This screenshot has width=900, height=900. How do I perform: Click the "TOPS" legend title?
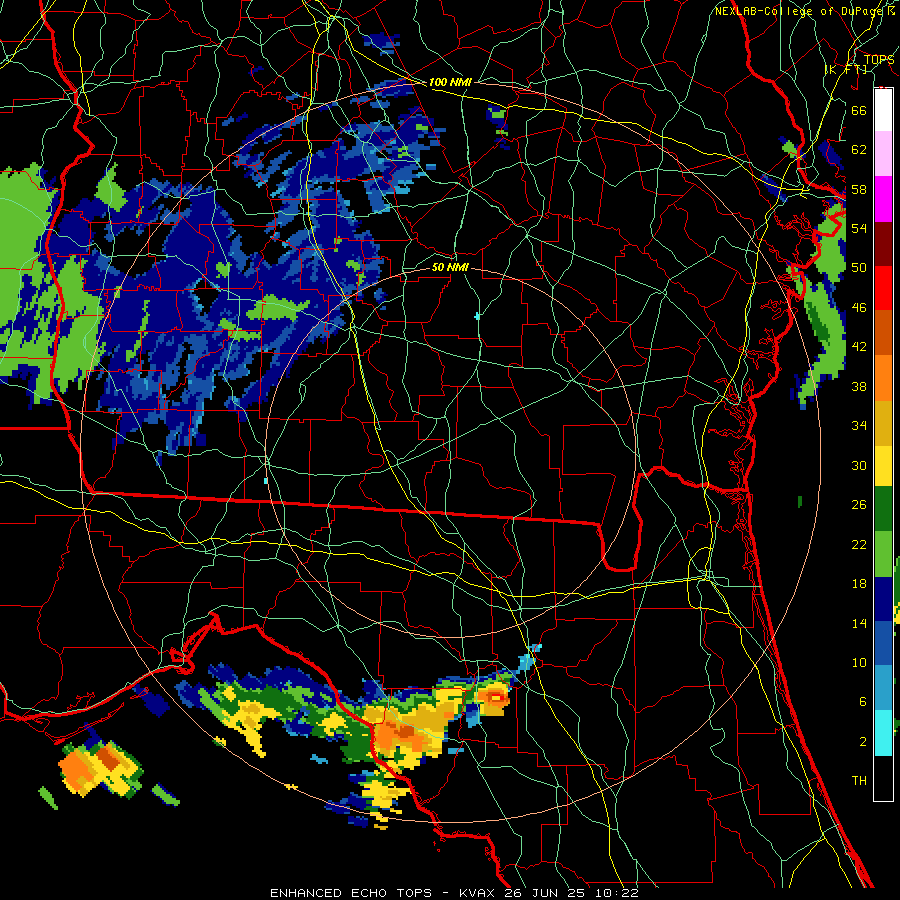pyautogui.click(x=879, y=59)
